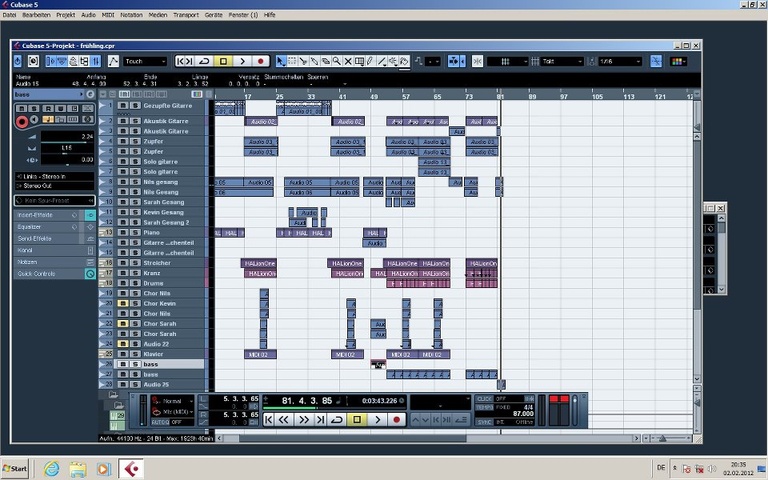Click the transport panel fast forward button

[304, 420]
